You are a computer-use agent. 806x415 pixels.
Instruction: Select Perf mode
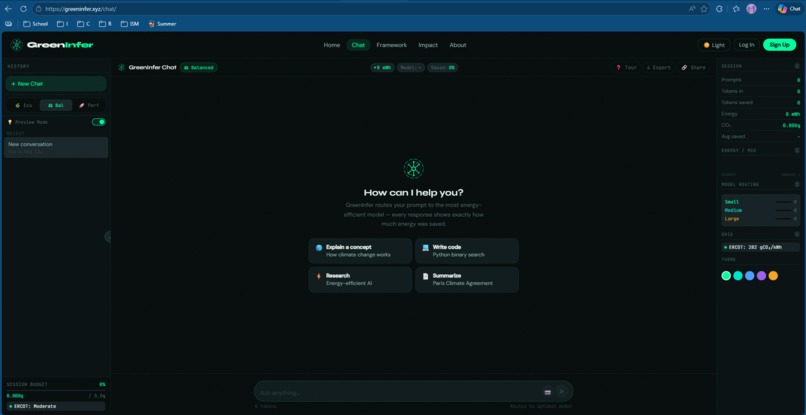tap(89, 105)
